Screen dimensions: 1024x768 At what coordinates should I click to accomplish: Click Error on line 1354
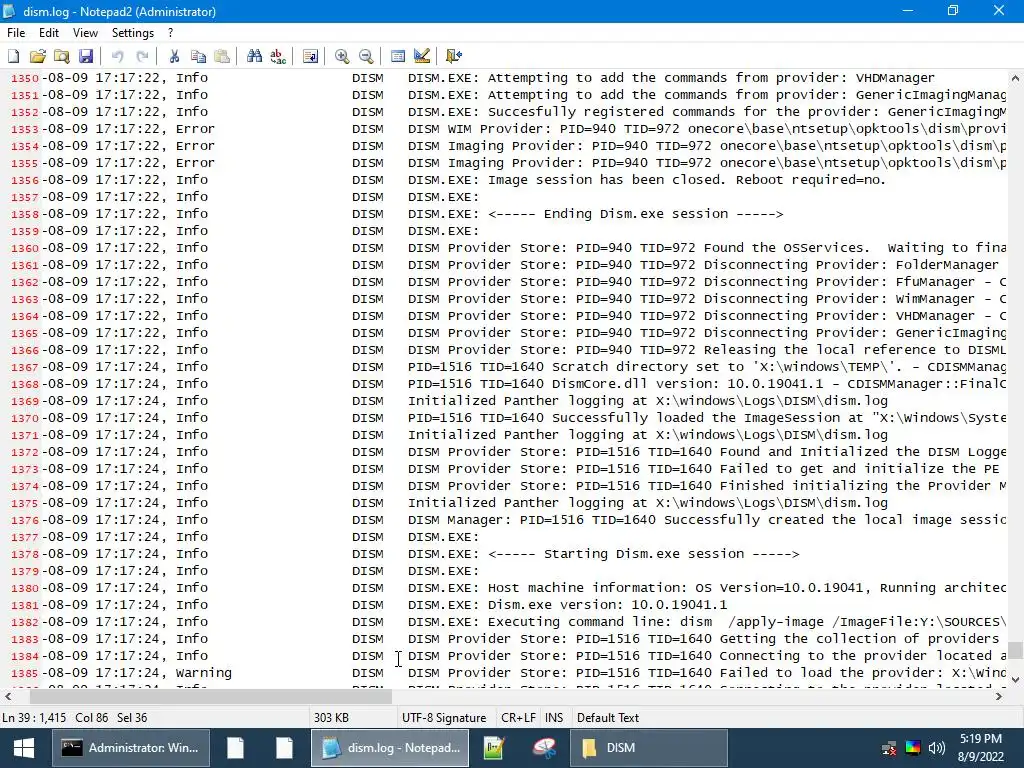tap(195, 146)
